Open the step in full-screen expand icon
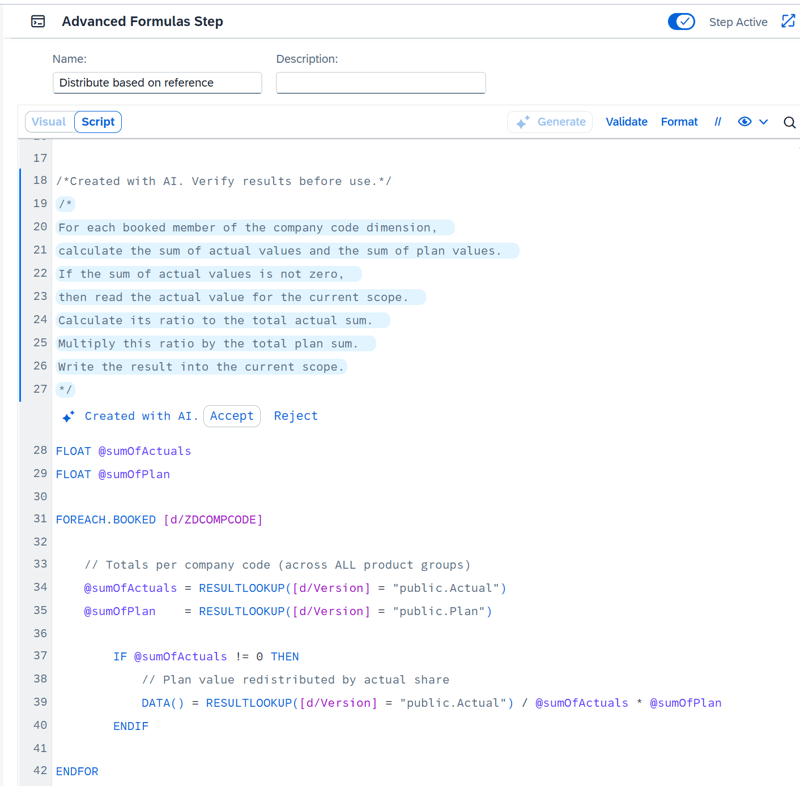The height and width of the screenshot is (786, 800). click(x=788, y=21)
